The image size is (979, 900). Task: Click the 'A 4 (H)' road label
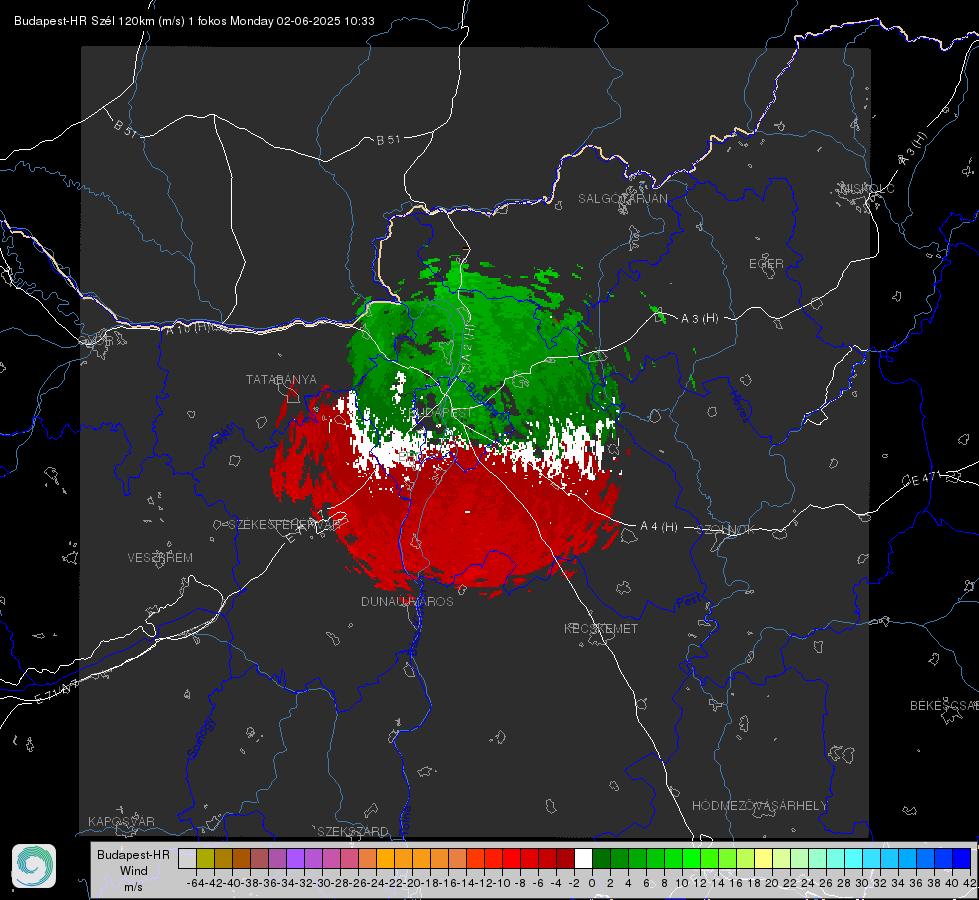click(x=659, y=527)
